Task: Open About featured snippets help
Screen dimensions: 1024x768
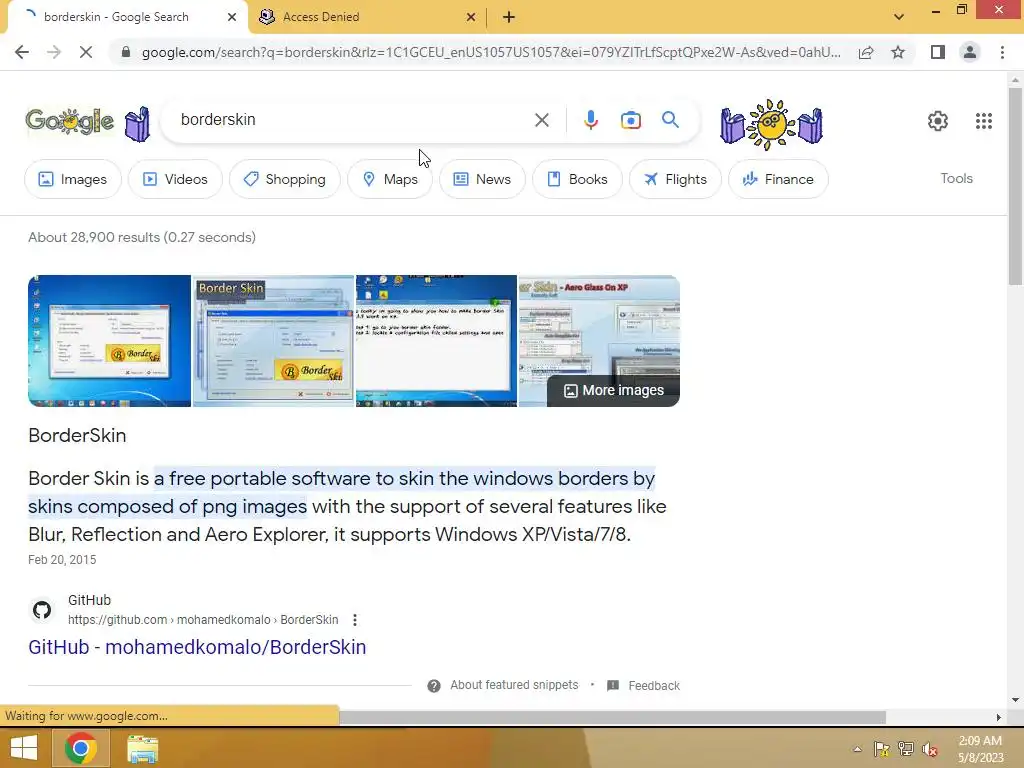Action: pos(434,686)
